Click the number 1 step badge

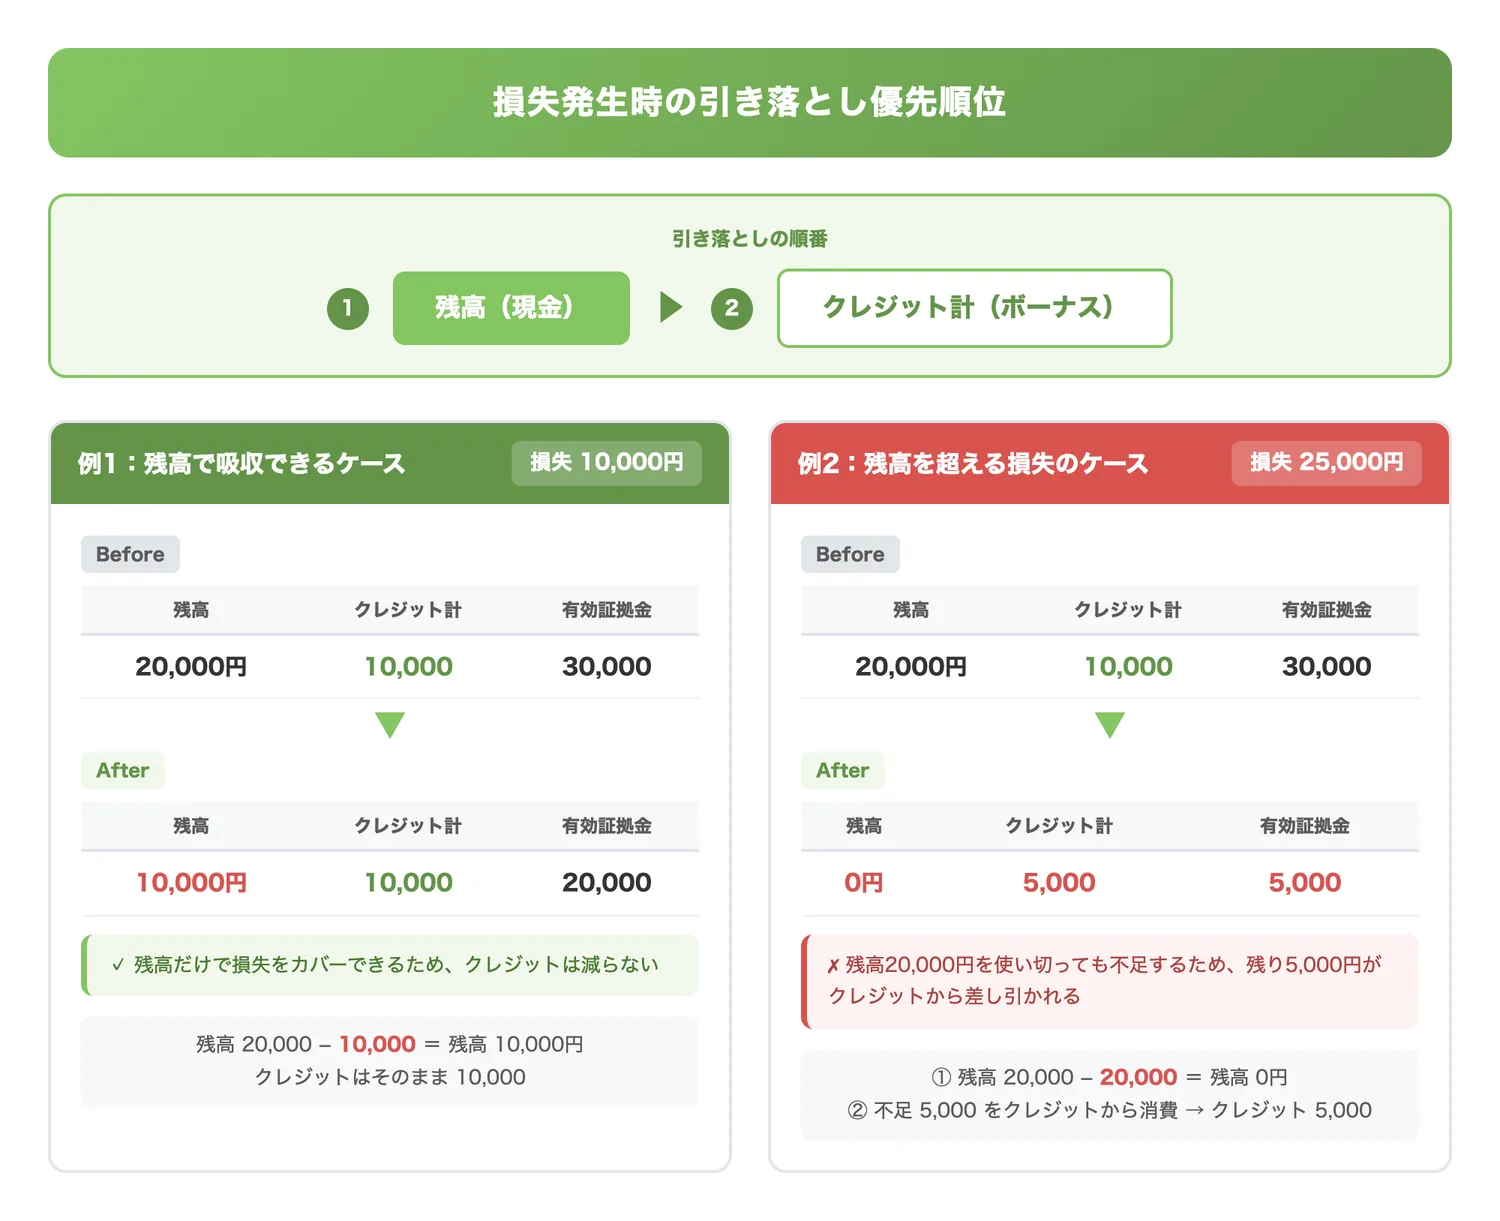[x=348, y=308]
